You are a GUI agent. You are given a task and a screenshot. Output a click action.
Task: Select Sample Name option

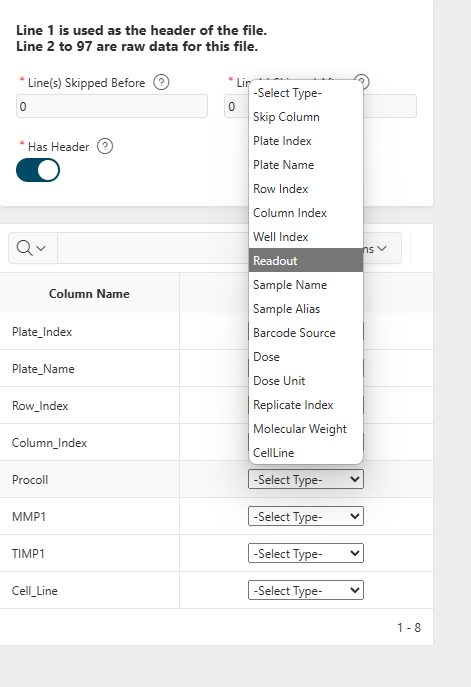(x=306, y=285)
